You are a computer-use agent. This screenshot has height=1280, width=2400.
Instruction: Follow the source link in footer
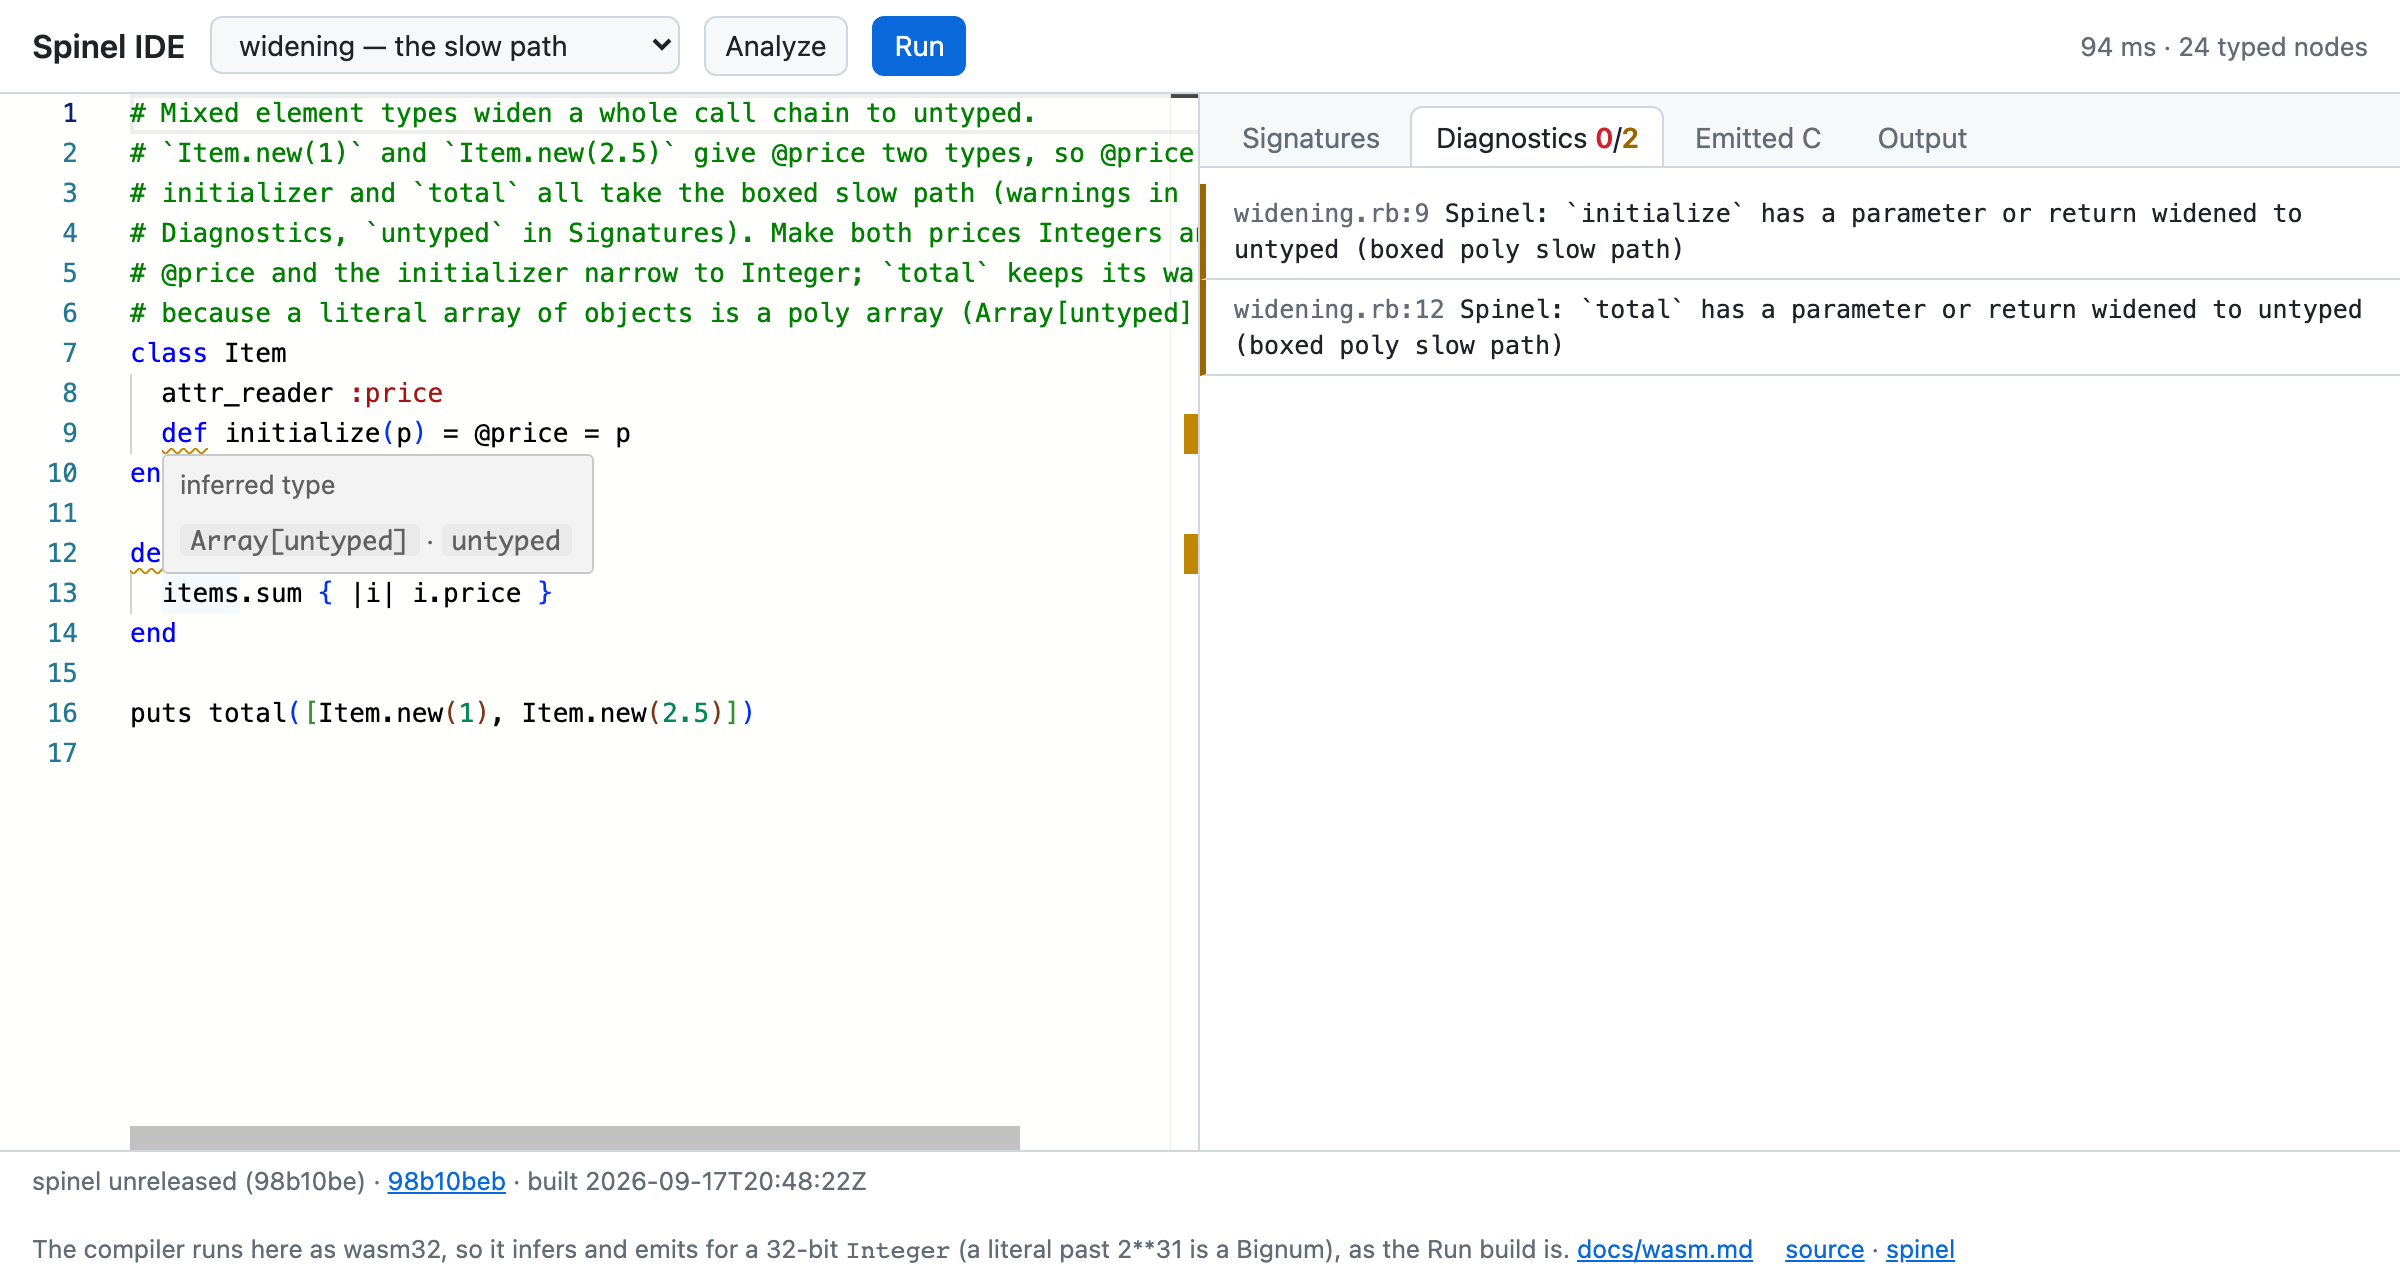(1824, 1249)
